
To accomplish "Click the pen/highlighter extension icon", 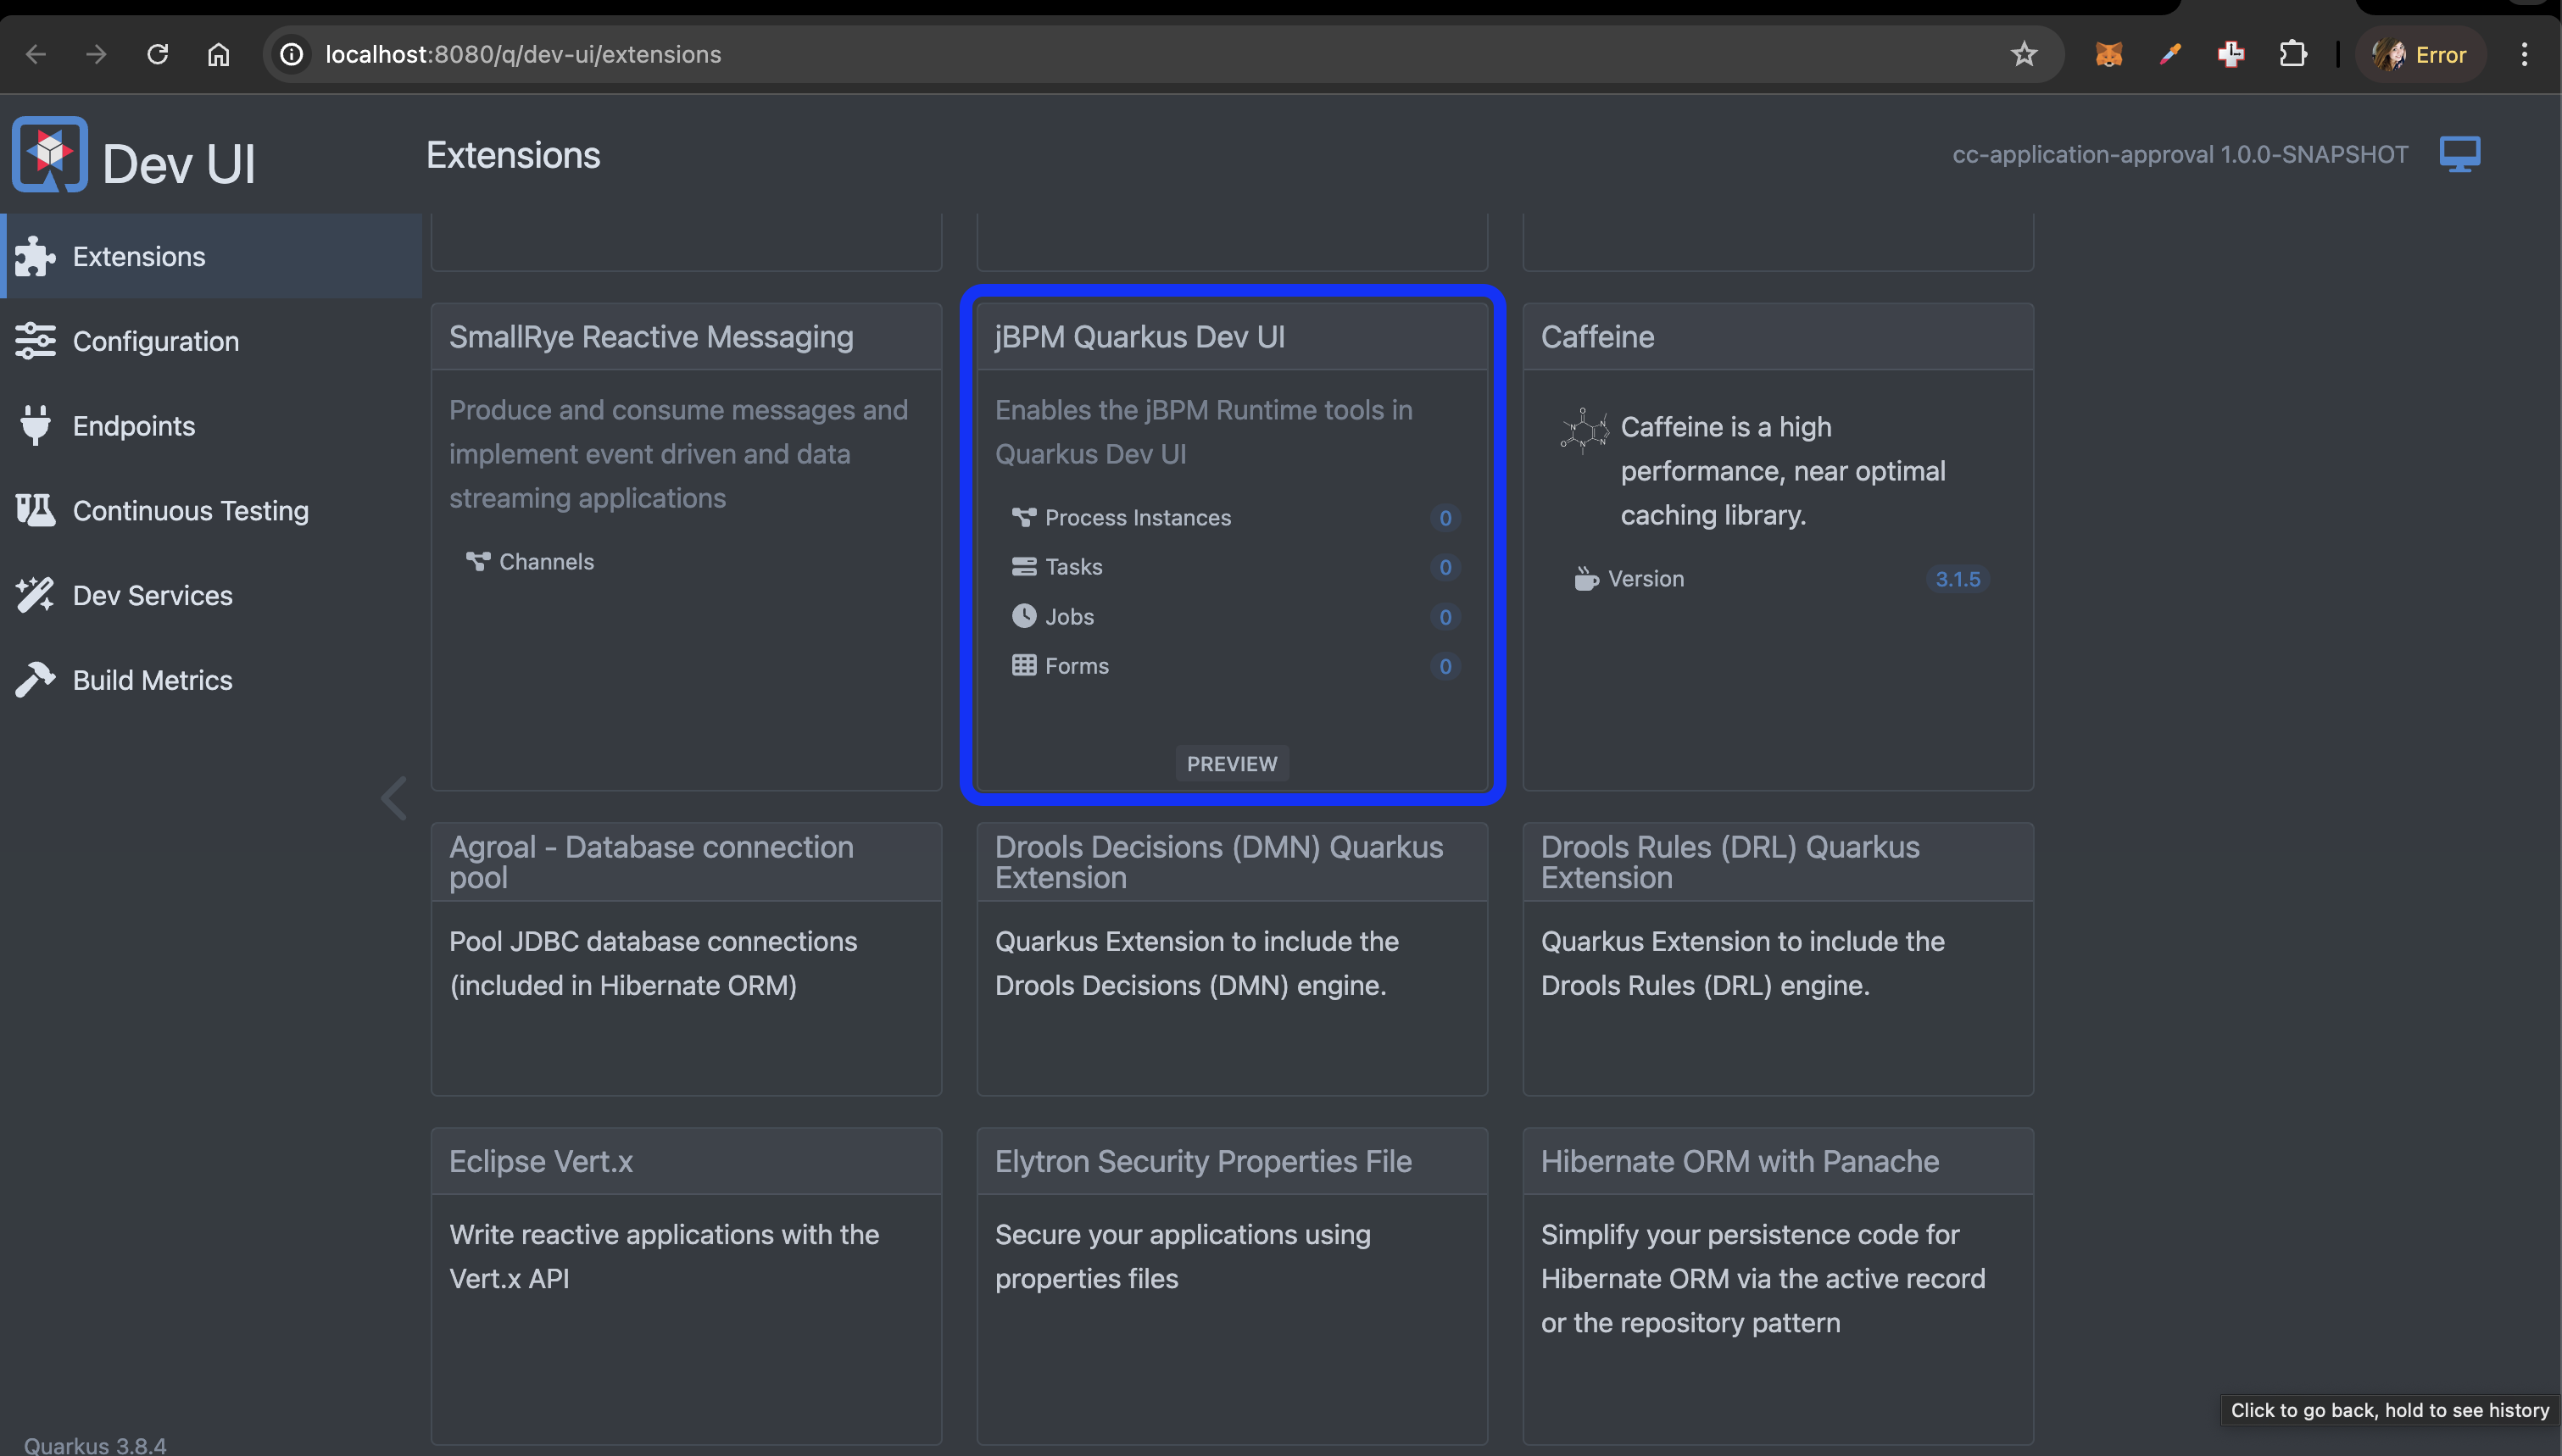I will [x=2169, y=54].
